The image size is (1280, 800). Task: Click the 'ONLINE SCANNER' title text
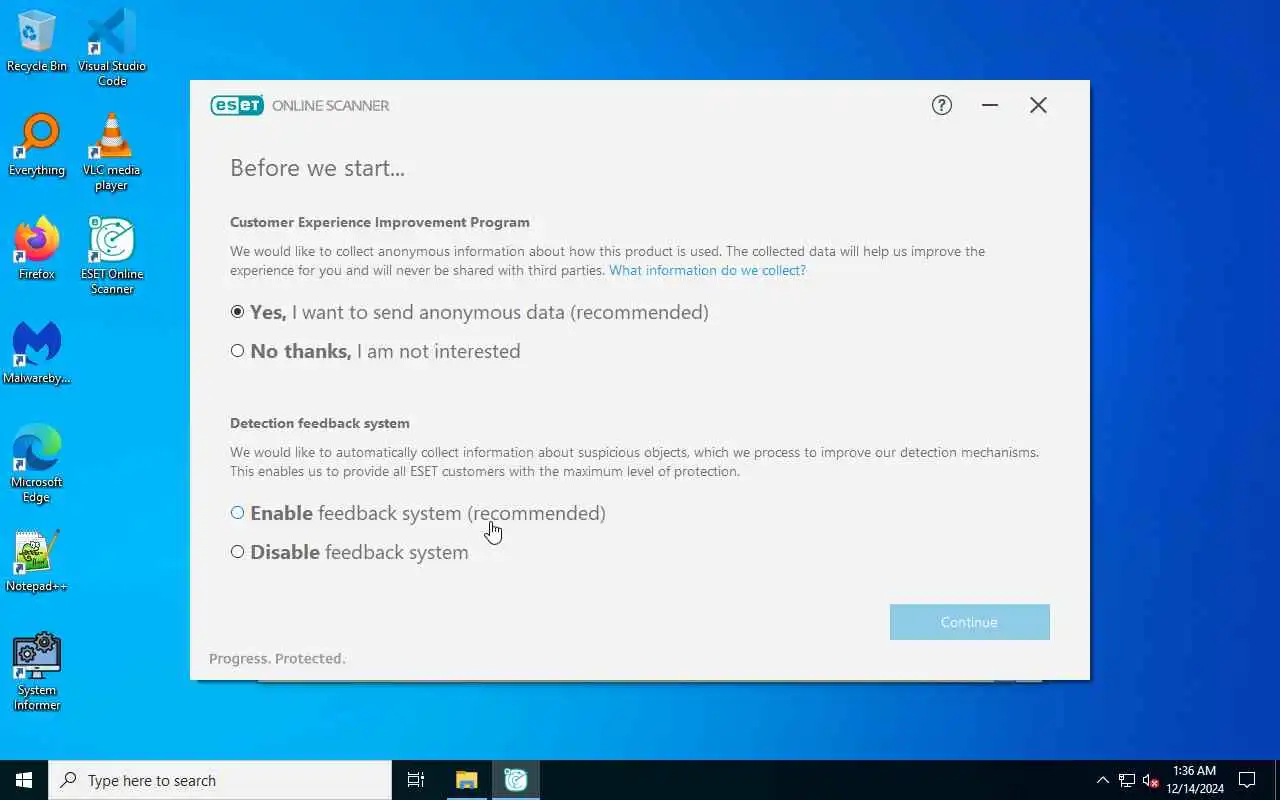(330, 105)
